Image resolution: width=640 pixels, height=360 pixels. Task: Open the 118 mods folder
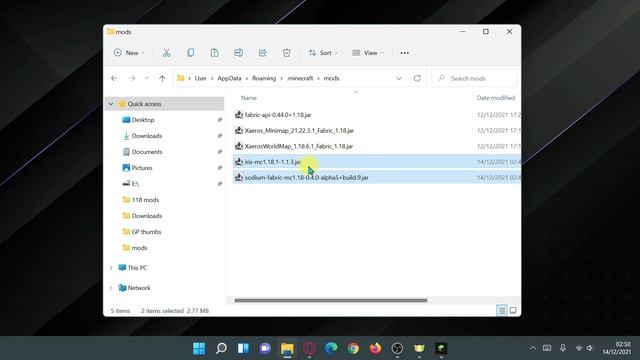(145, 200)
